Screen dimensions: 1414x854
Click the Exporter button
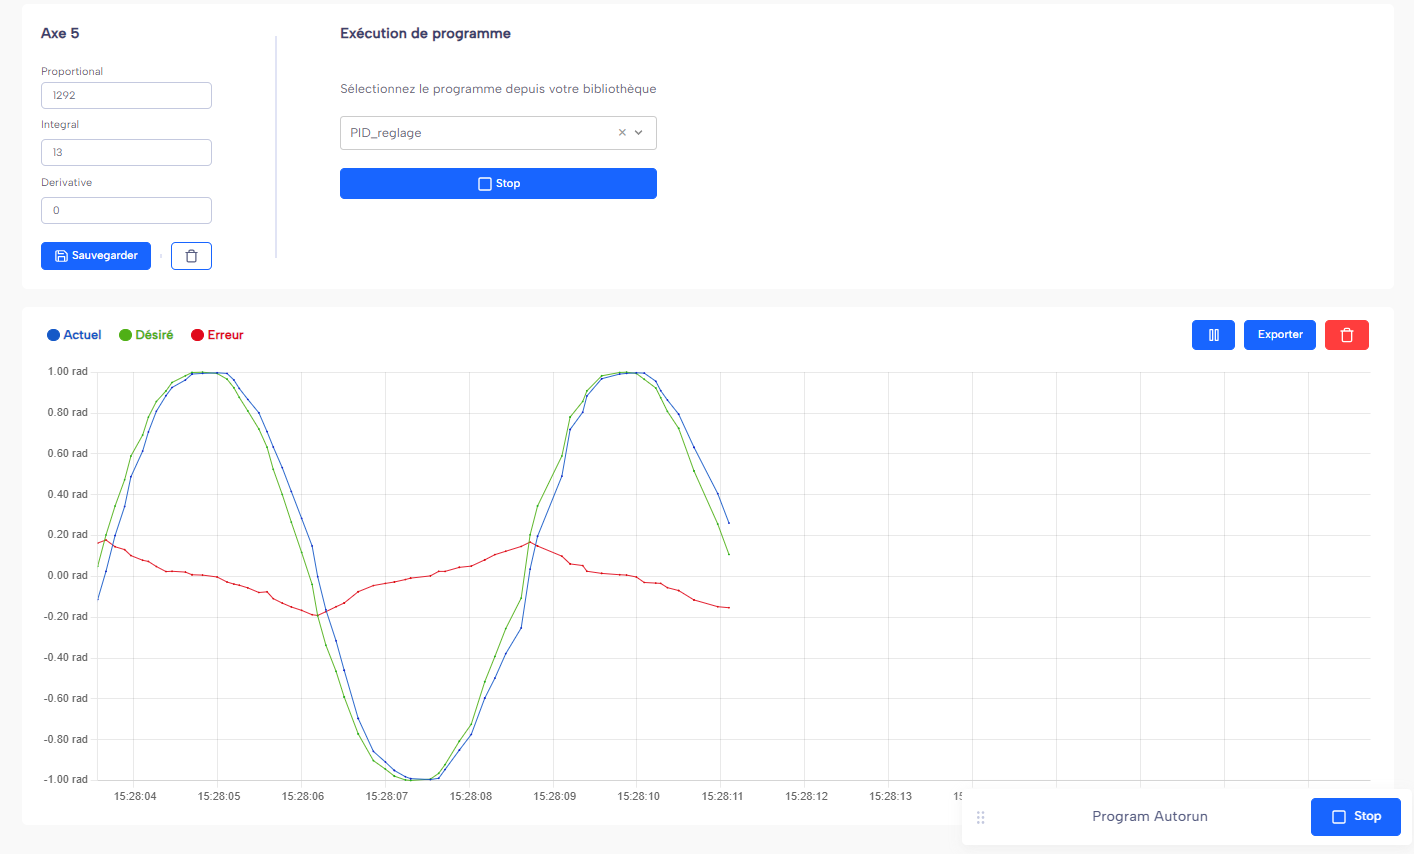coord(1279,335)
